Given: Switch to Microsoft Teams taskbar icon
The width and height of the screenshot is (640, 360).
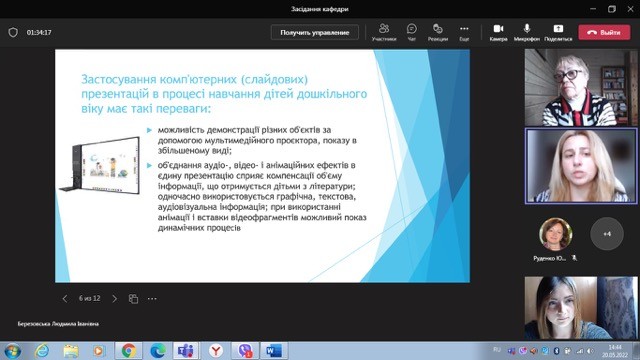Looking at the screenshot, I should (x=186, y=351).
